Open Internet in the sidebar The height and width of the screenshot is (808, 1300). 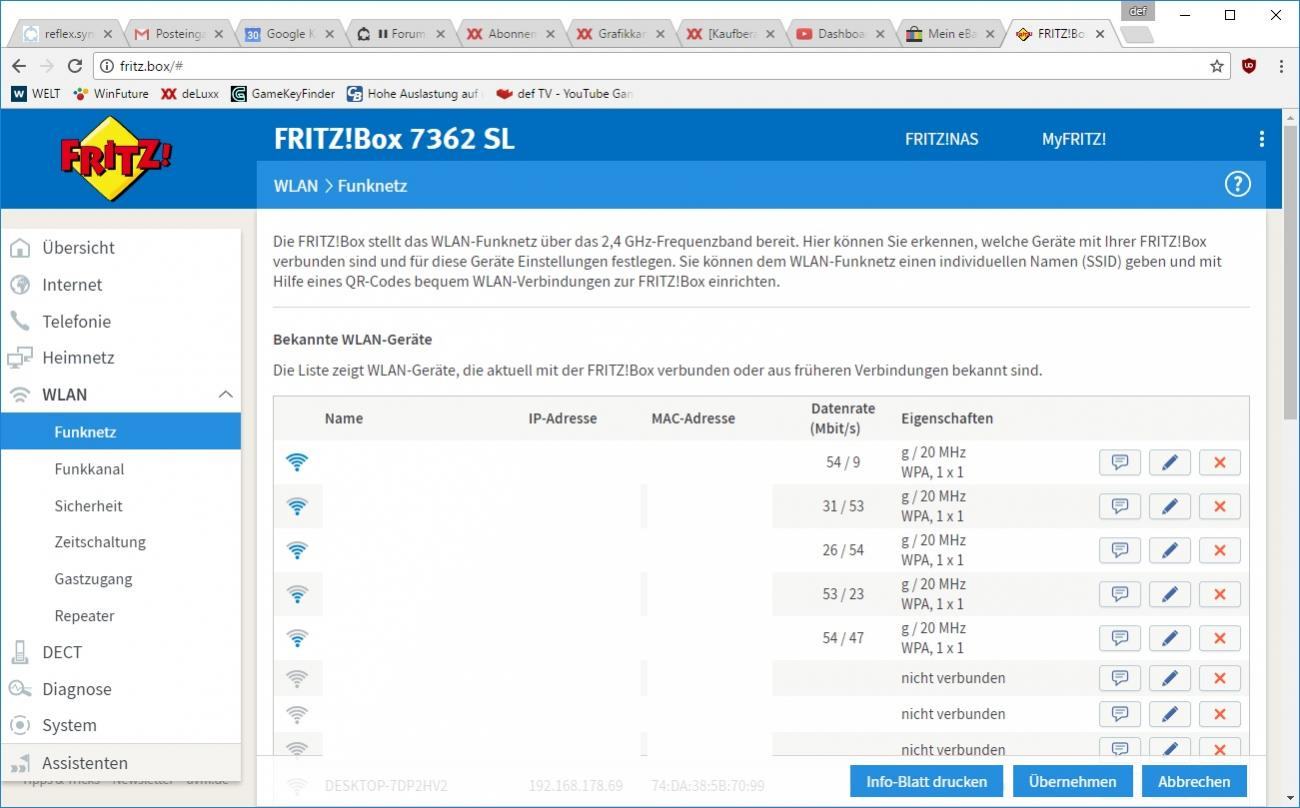click(120, 284)
